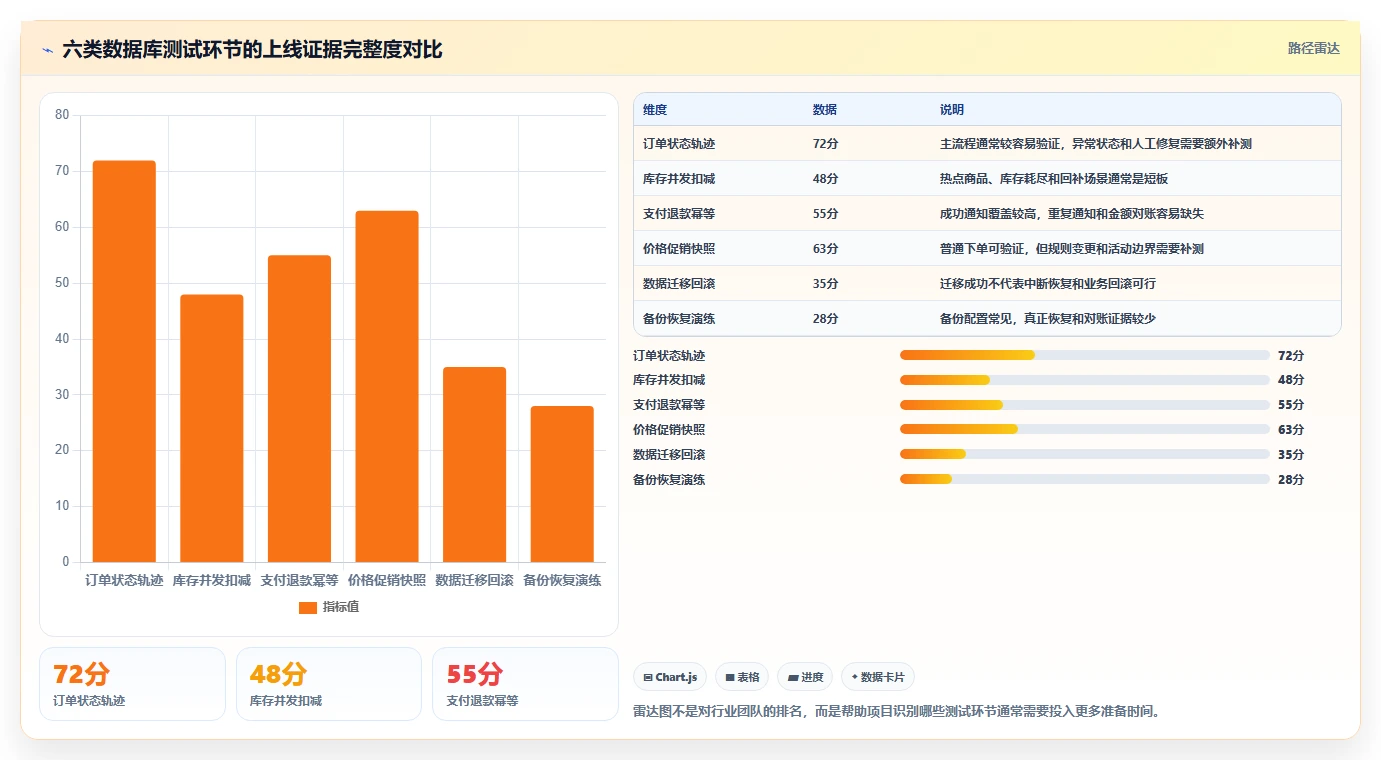Screen dimensions: 1381x760
Task: Click the page title 六类数据库测试环节的上线证据完整度对比
Action: 252,50
